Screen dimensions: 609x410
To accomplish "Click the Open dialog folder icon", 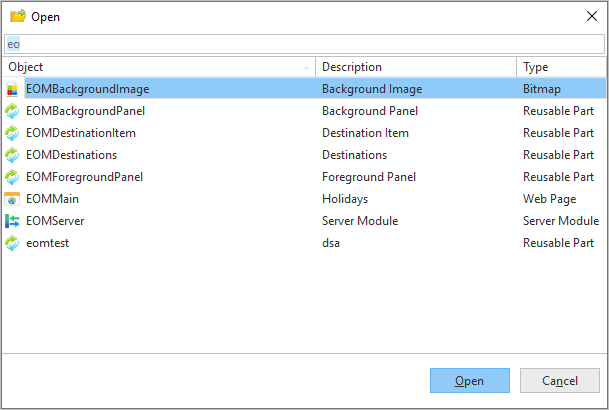I will (17, 16).
